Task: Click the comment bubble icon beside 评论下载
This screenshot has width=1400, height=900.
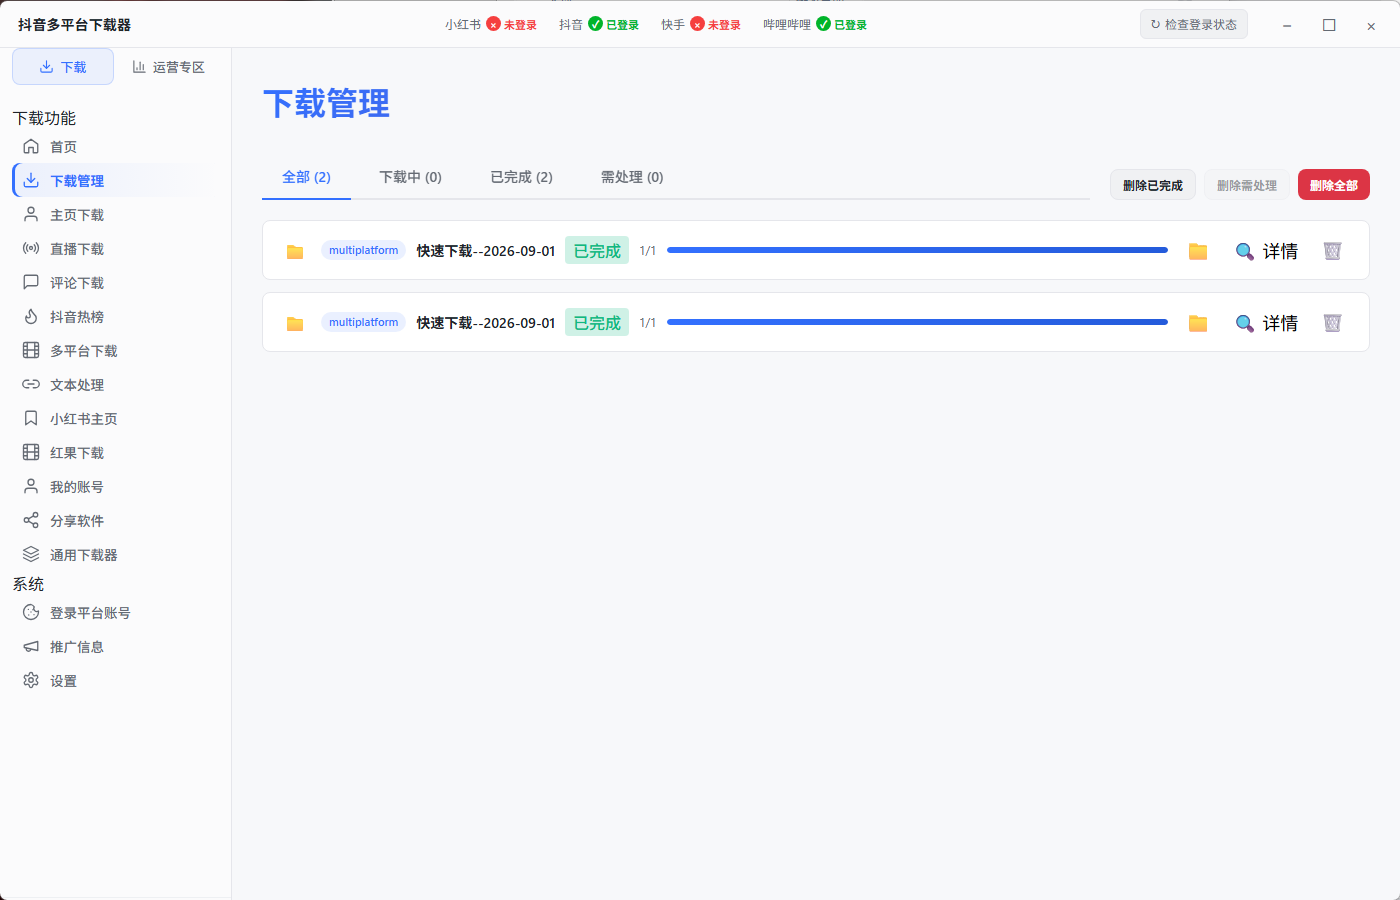Action: tap(31, 283)
